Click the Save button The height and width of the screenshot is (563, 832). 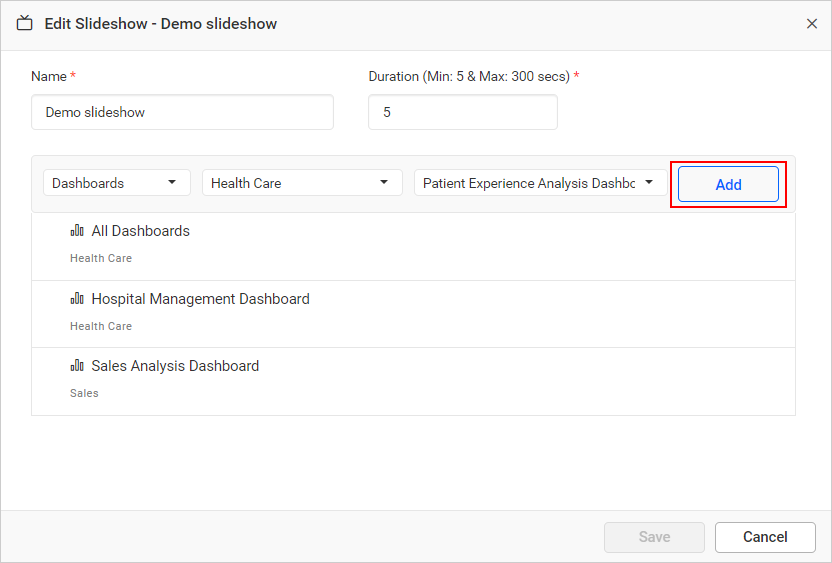pos(654,537)
